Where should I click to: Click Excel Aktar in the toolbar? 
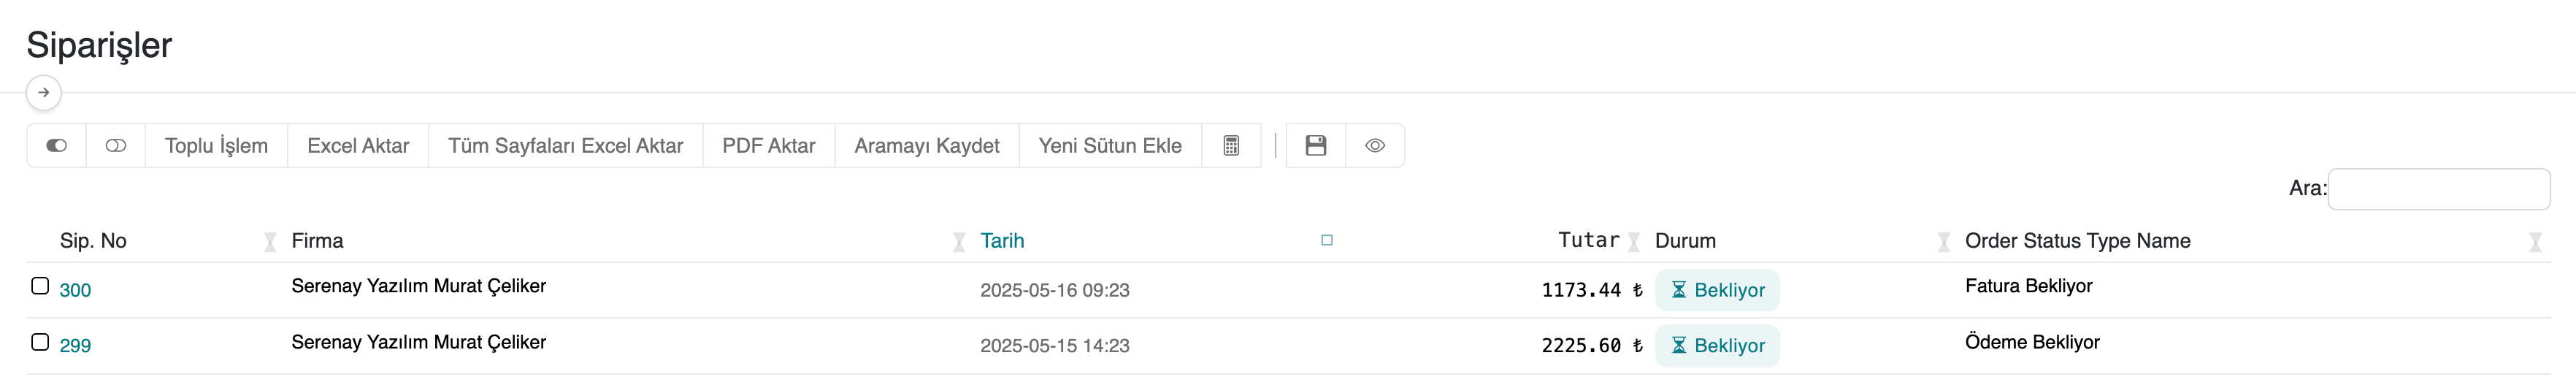point(358,146)
